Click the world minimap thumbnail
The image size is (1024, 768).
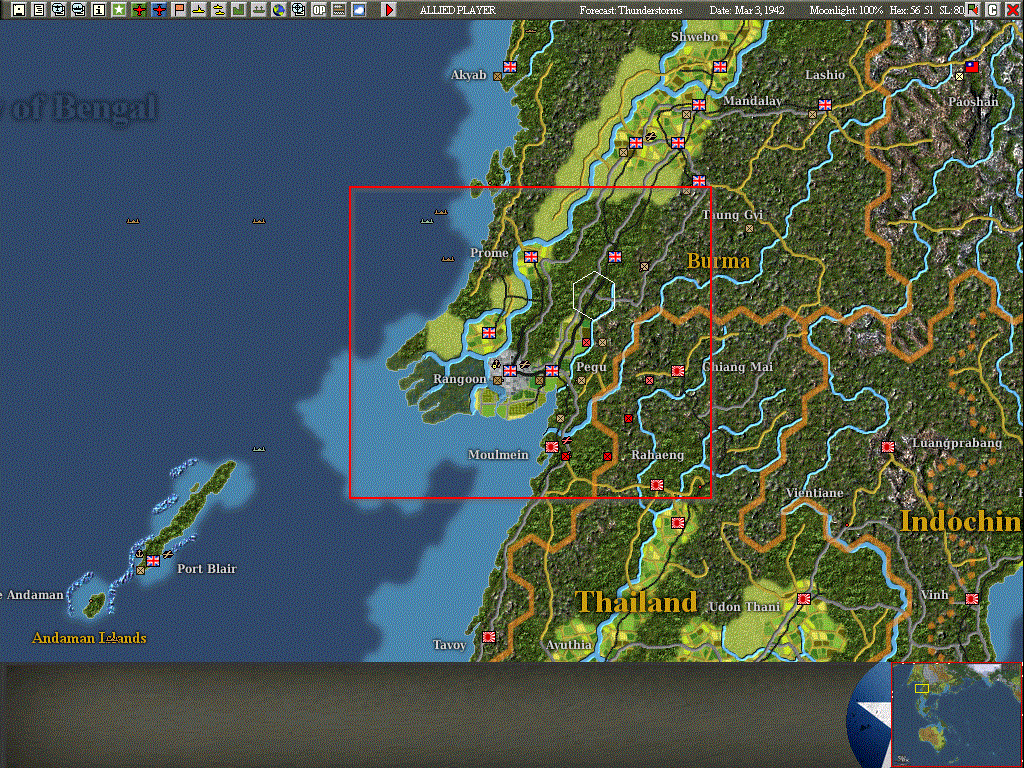tap(956, 714)
